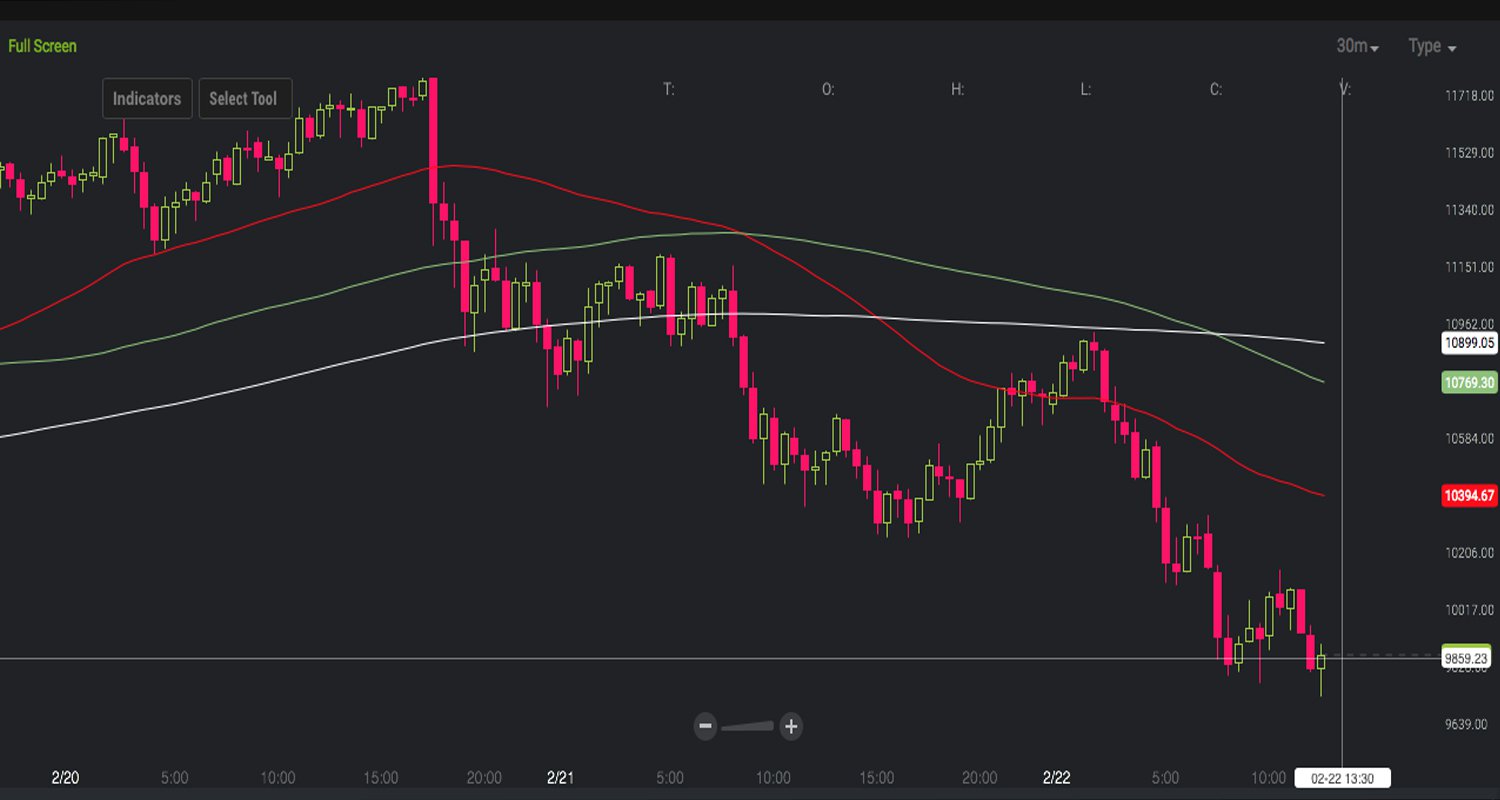This screenshot has width=1500, height=800.
Task: Open the chart Type dropdown
Action: (x=1432, y=46)
